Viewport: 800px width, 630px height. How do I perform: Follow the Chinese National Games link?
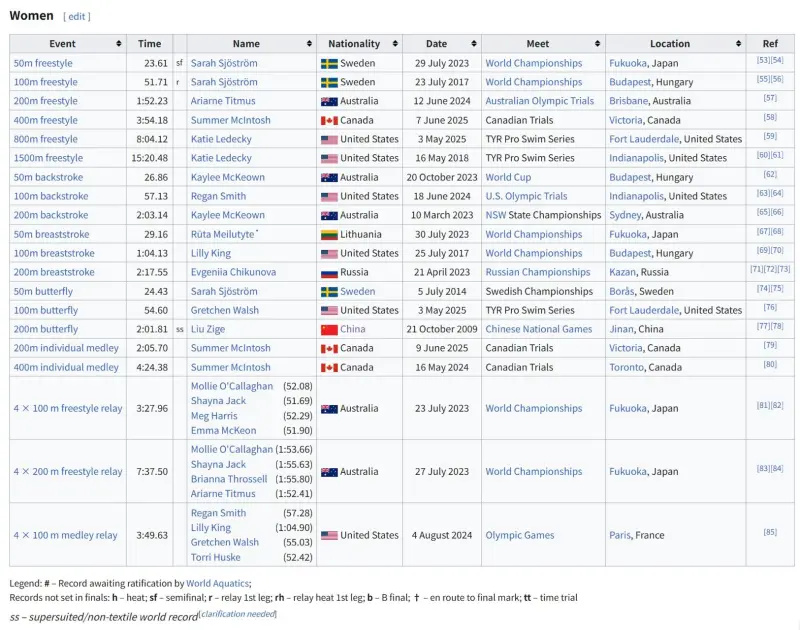point(539,330)
